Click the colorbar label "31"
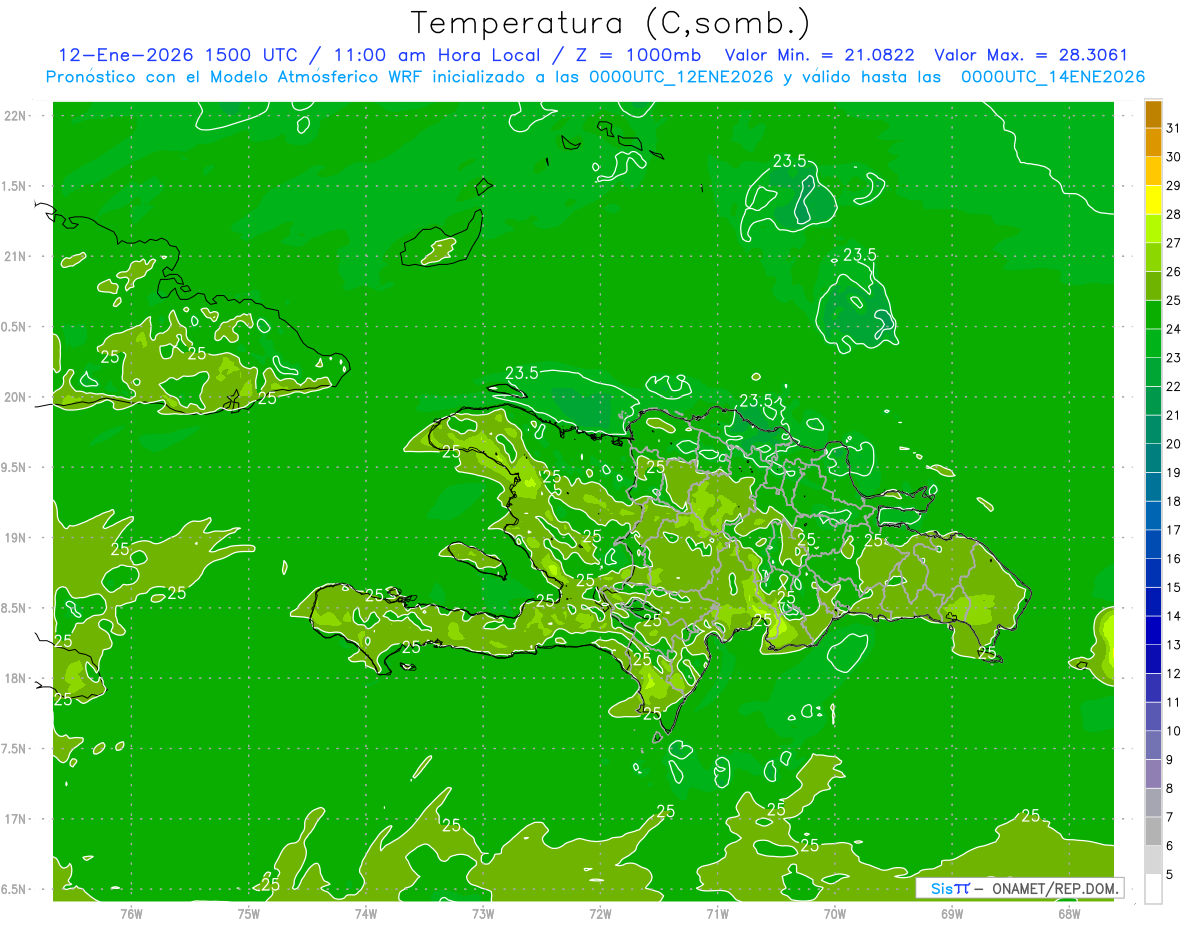This screenshot has height=927, width=1200. (1174, 128)
